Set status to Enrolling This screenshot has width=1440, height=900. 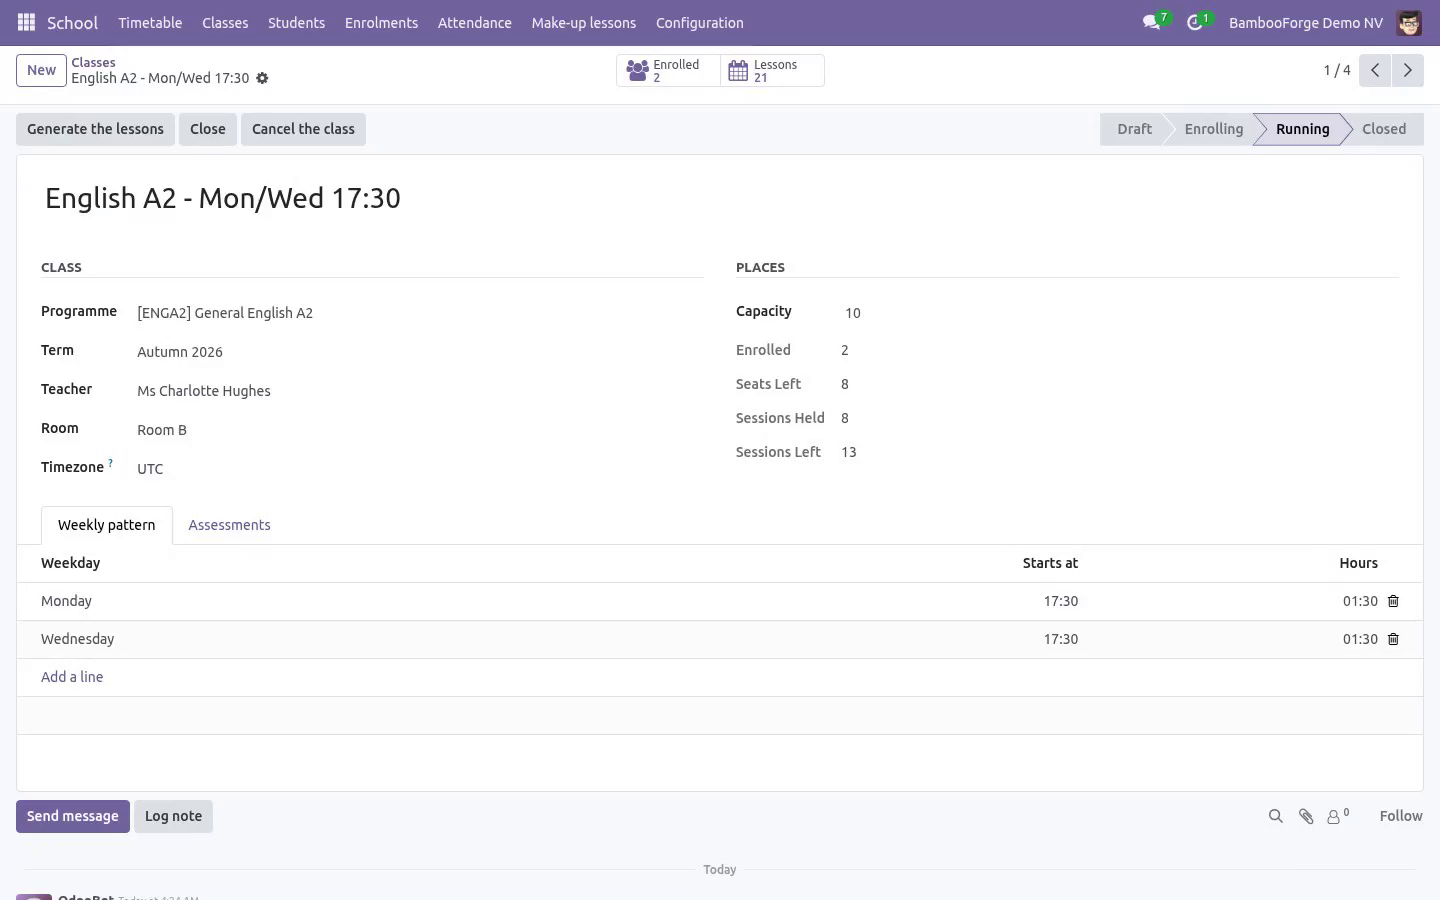(x=1213, y=129)
